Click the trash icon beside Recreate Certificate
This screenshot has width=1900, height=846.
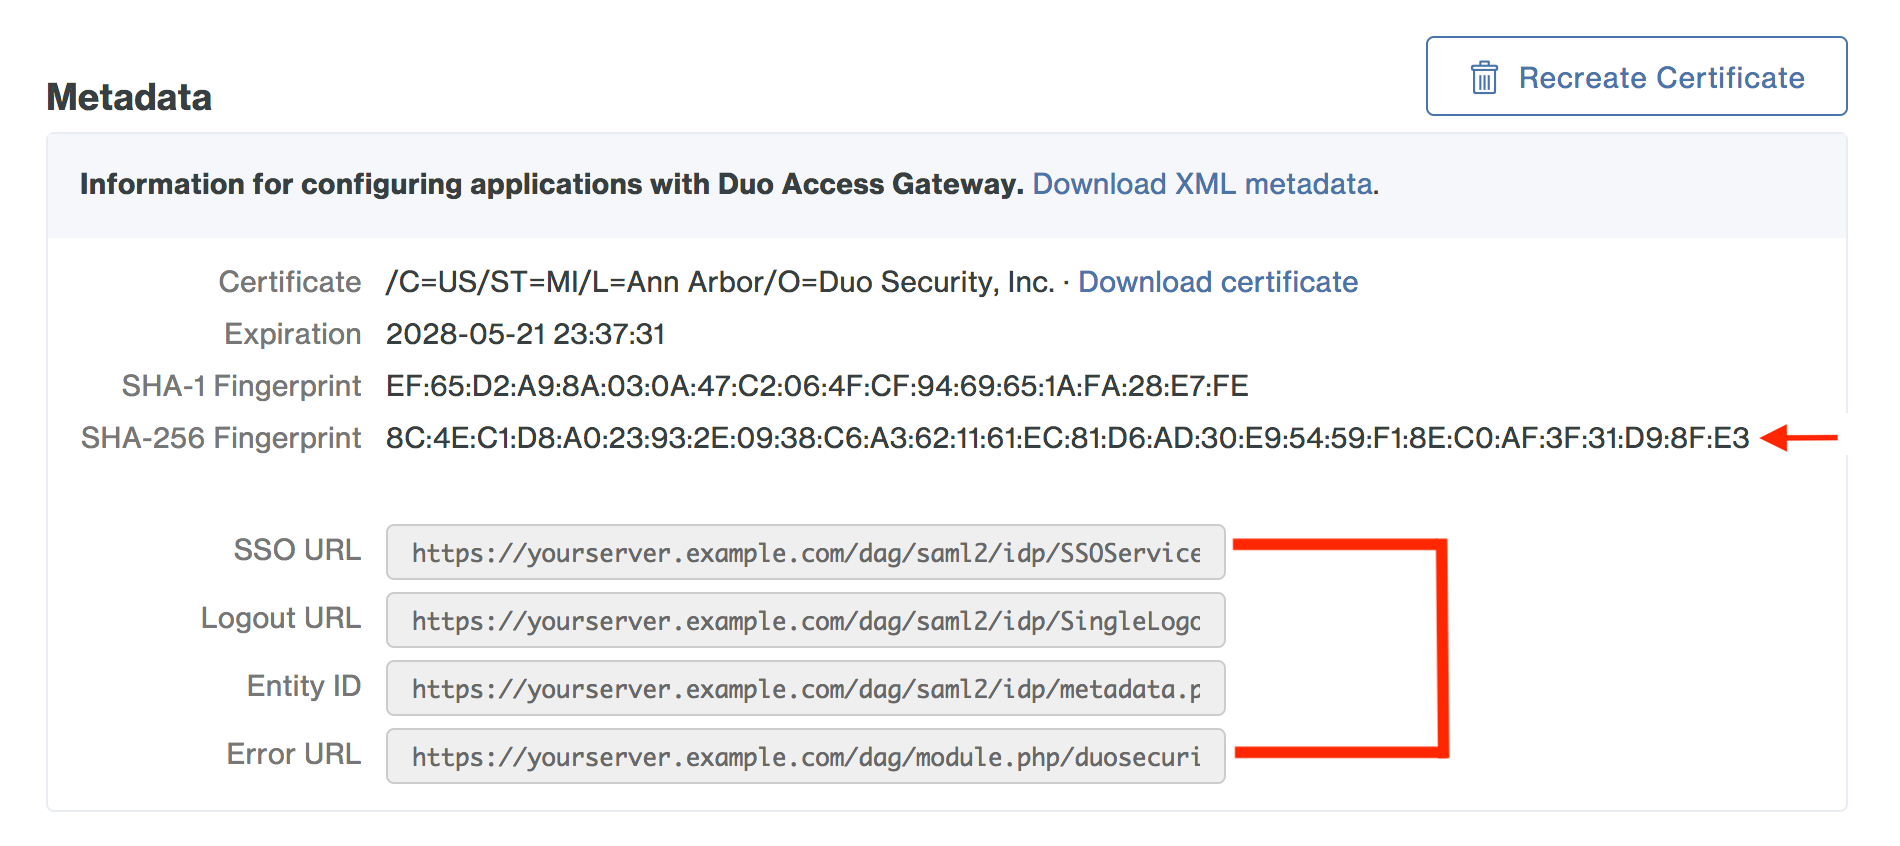point(1484,77)
